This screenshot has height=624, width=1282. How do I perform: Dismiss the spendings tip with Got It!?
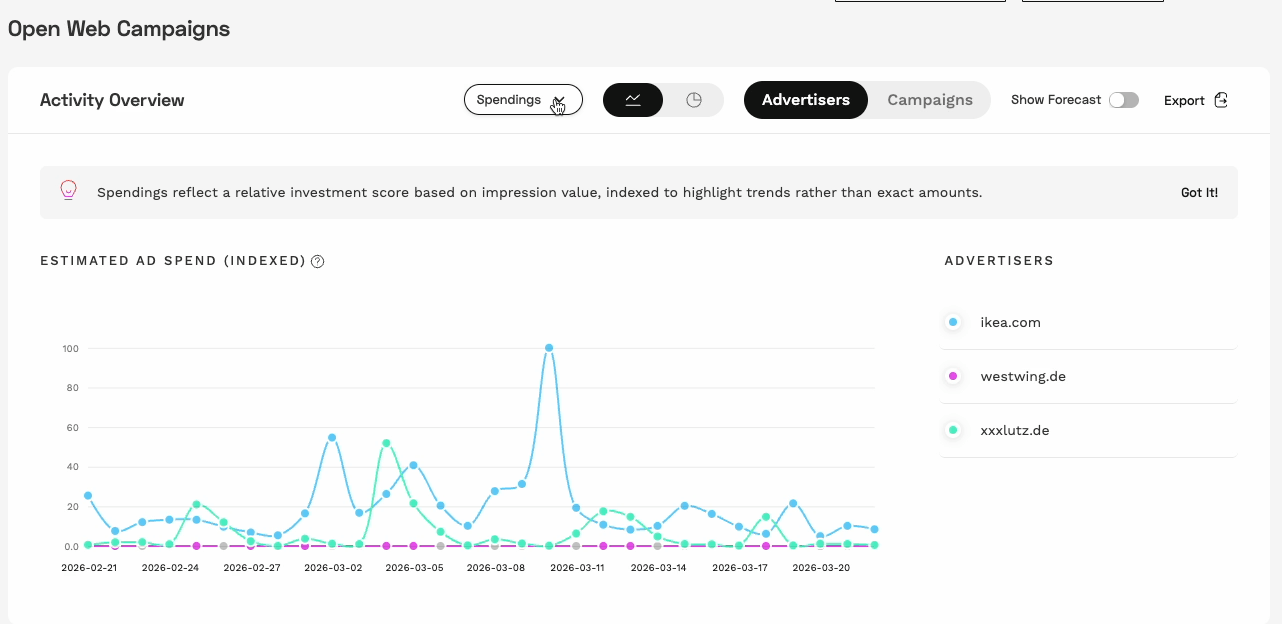1199,192
